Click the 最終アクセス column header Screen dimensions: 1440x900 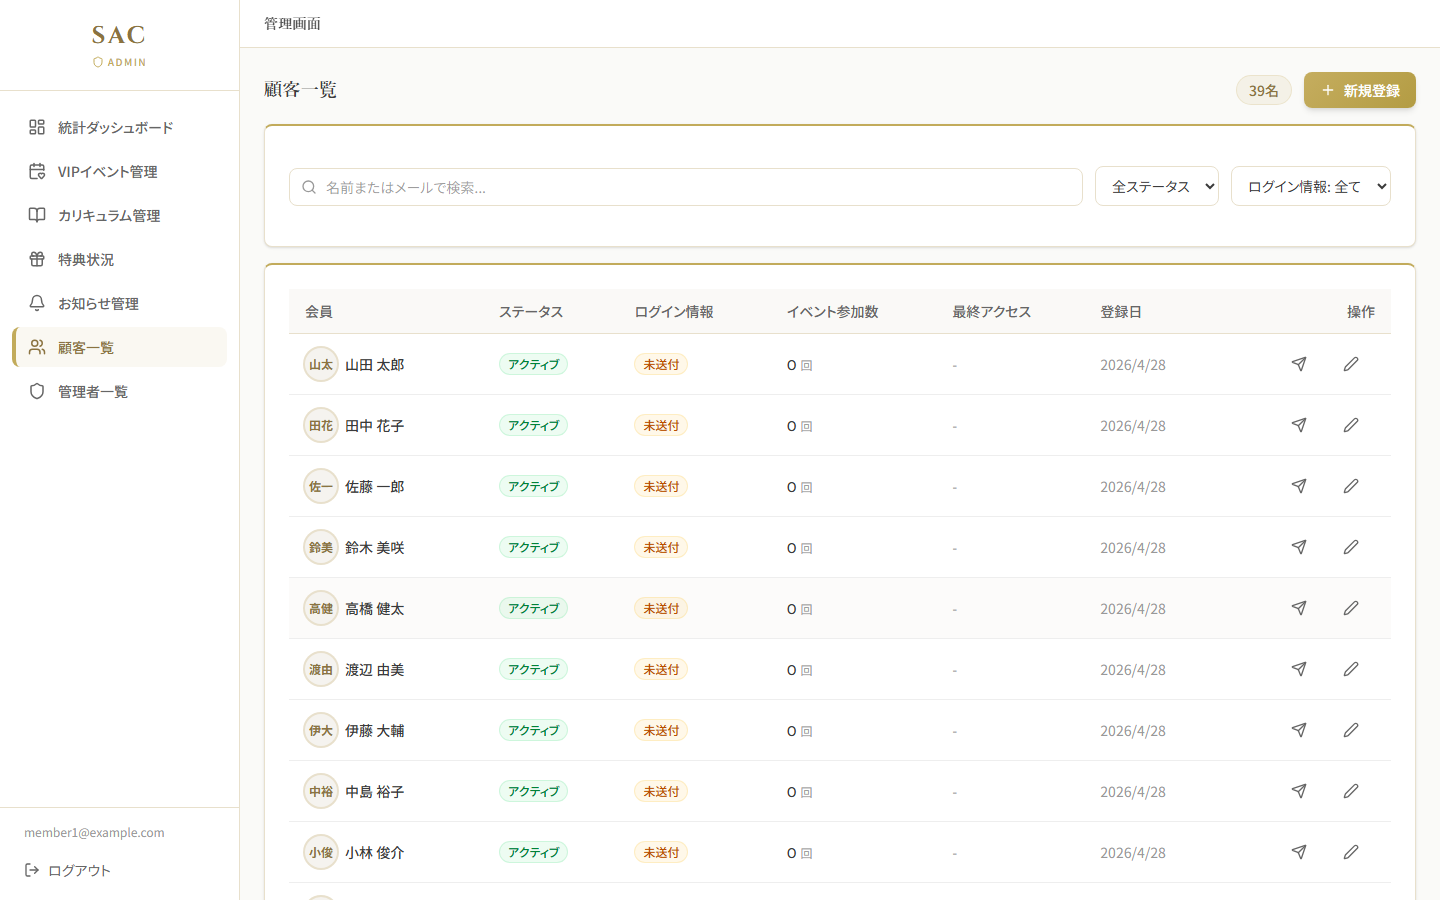[991, 312]
